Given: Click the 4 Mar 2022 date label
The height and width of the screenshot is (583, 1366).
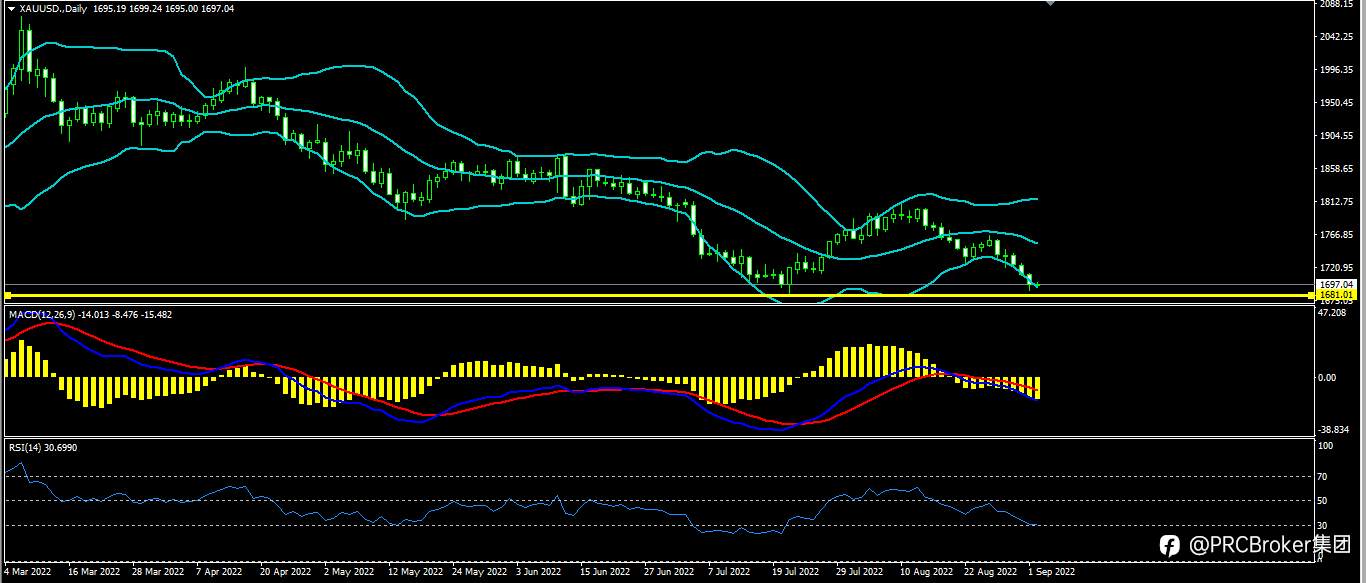Looking at the screenshot, I should tap(28, 572).
